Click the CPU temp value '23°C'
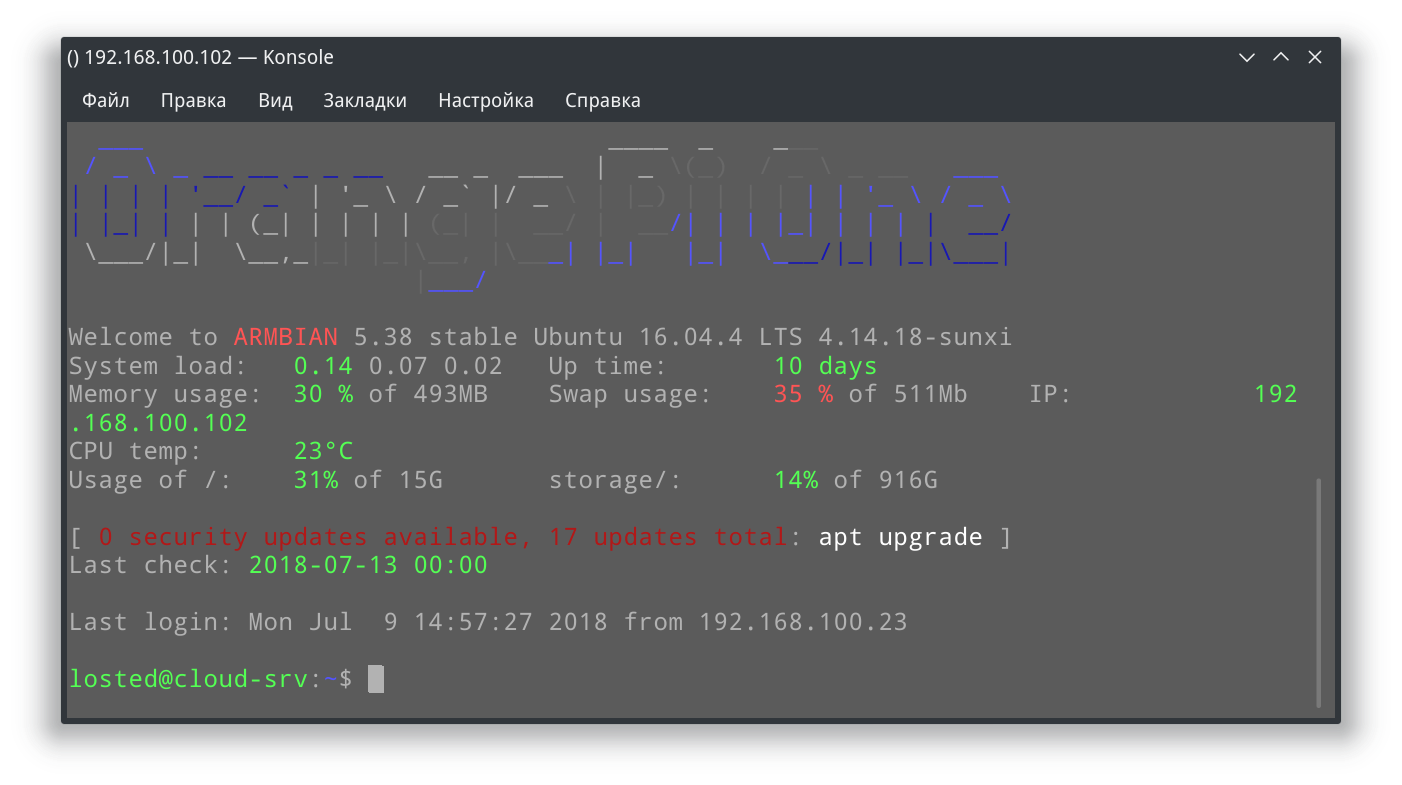 [323, 451]
